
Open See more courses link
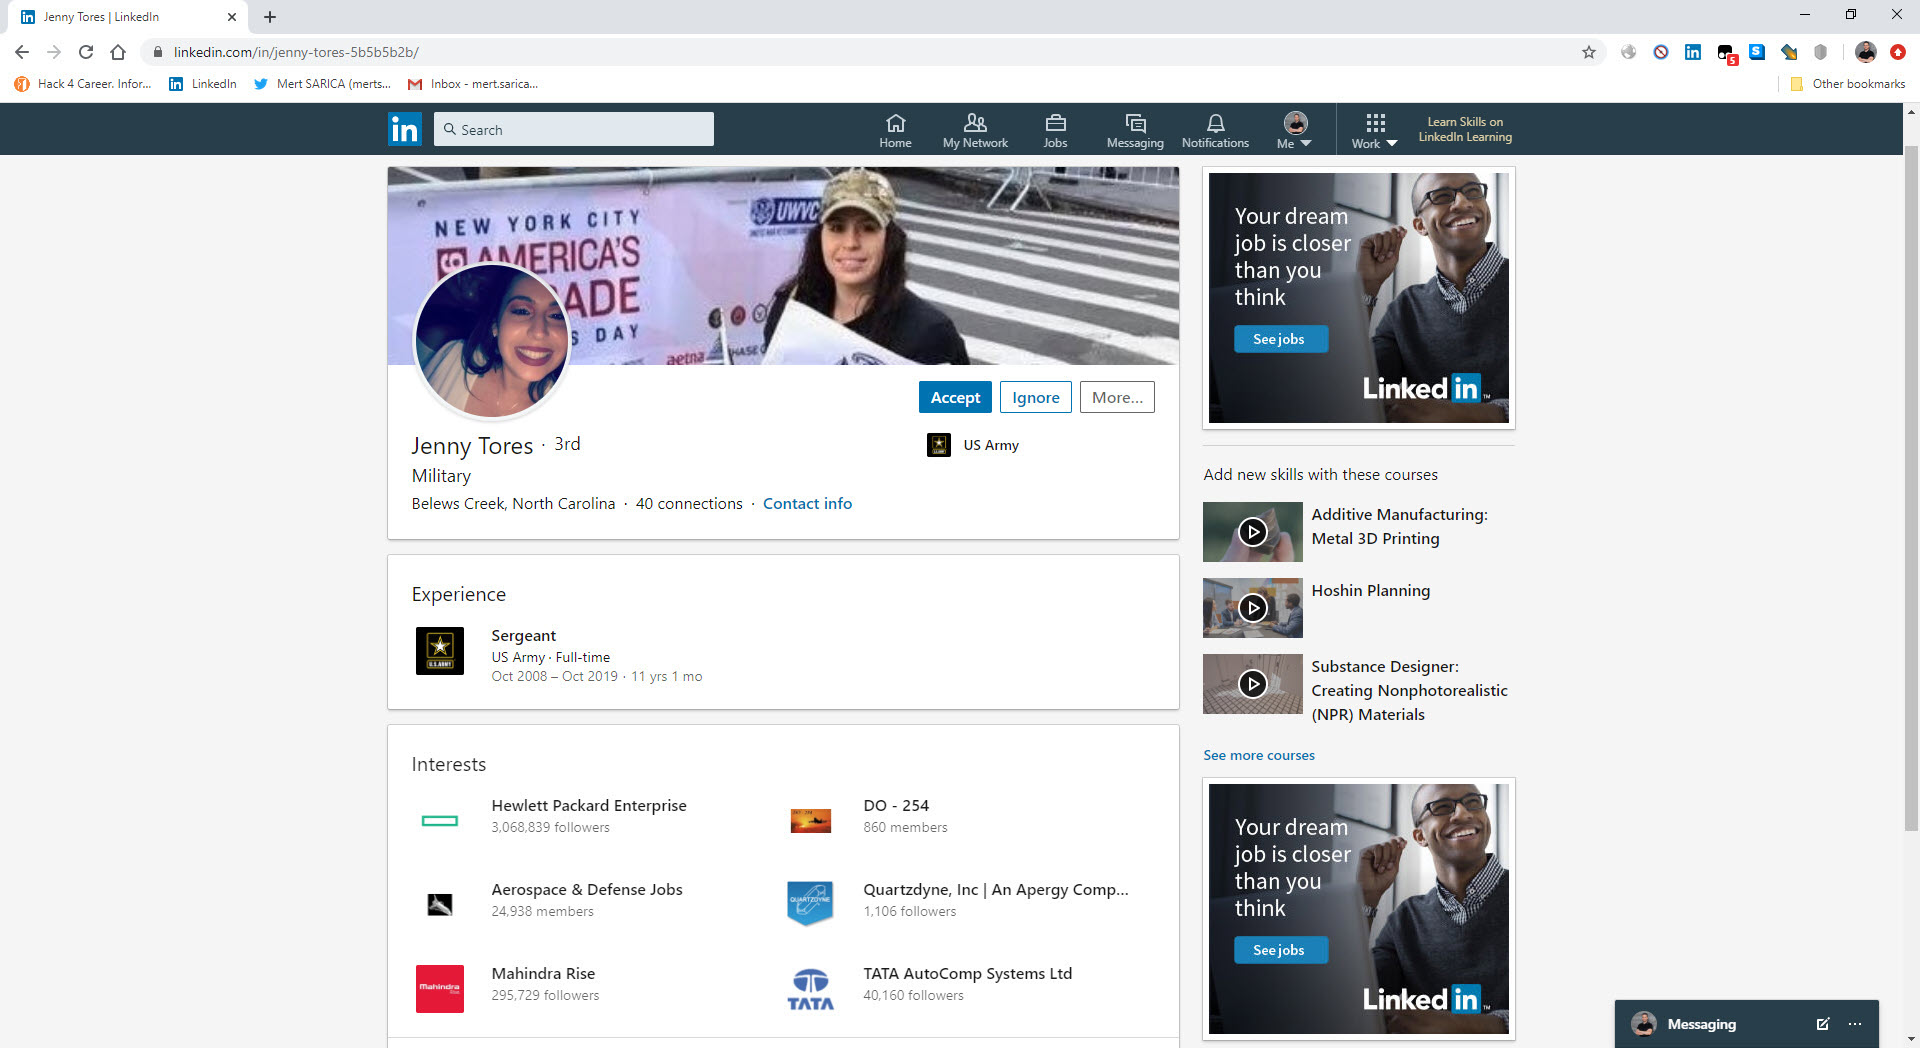click(x=1258, y=755)
